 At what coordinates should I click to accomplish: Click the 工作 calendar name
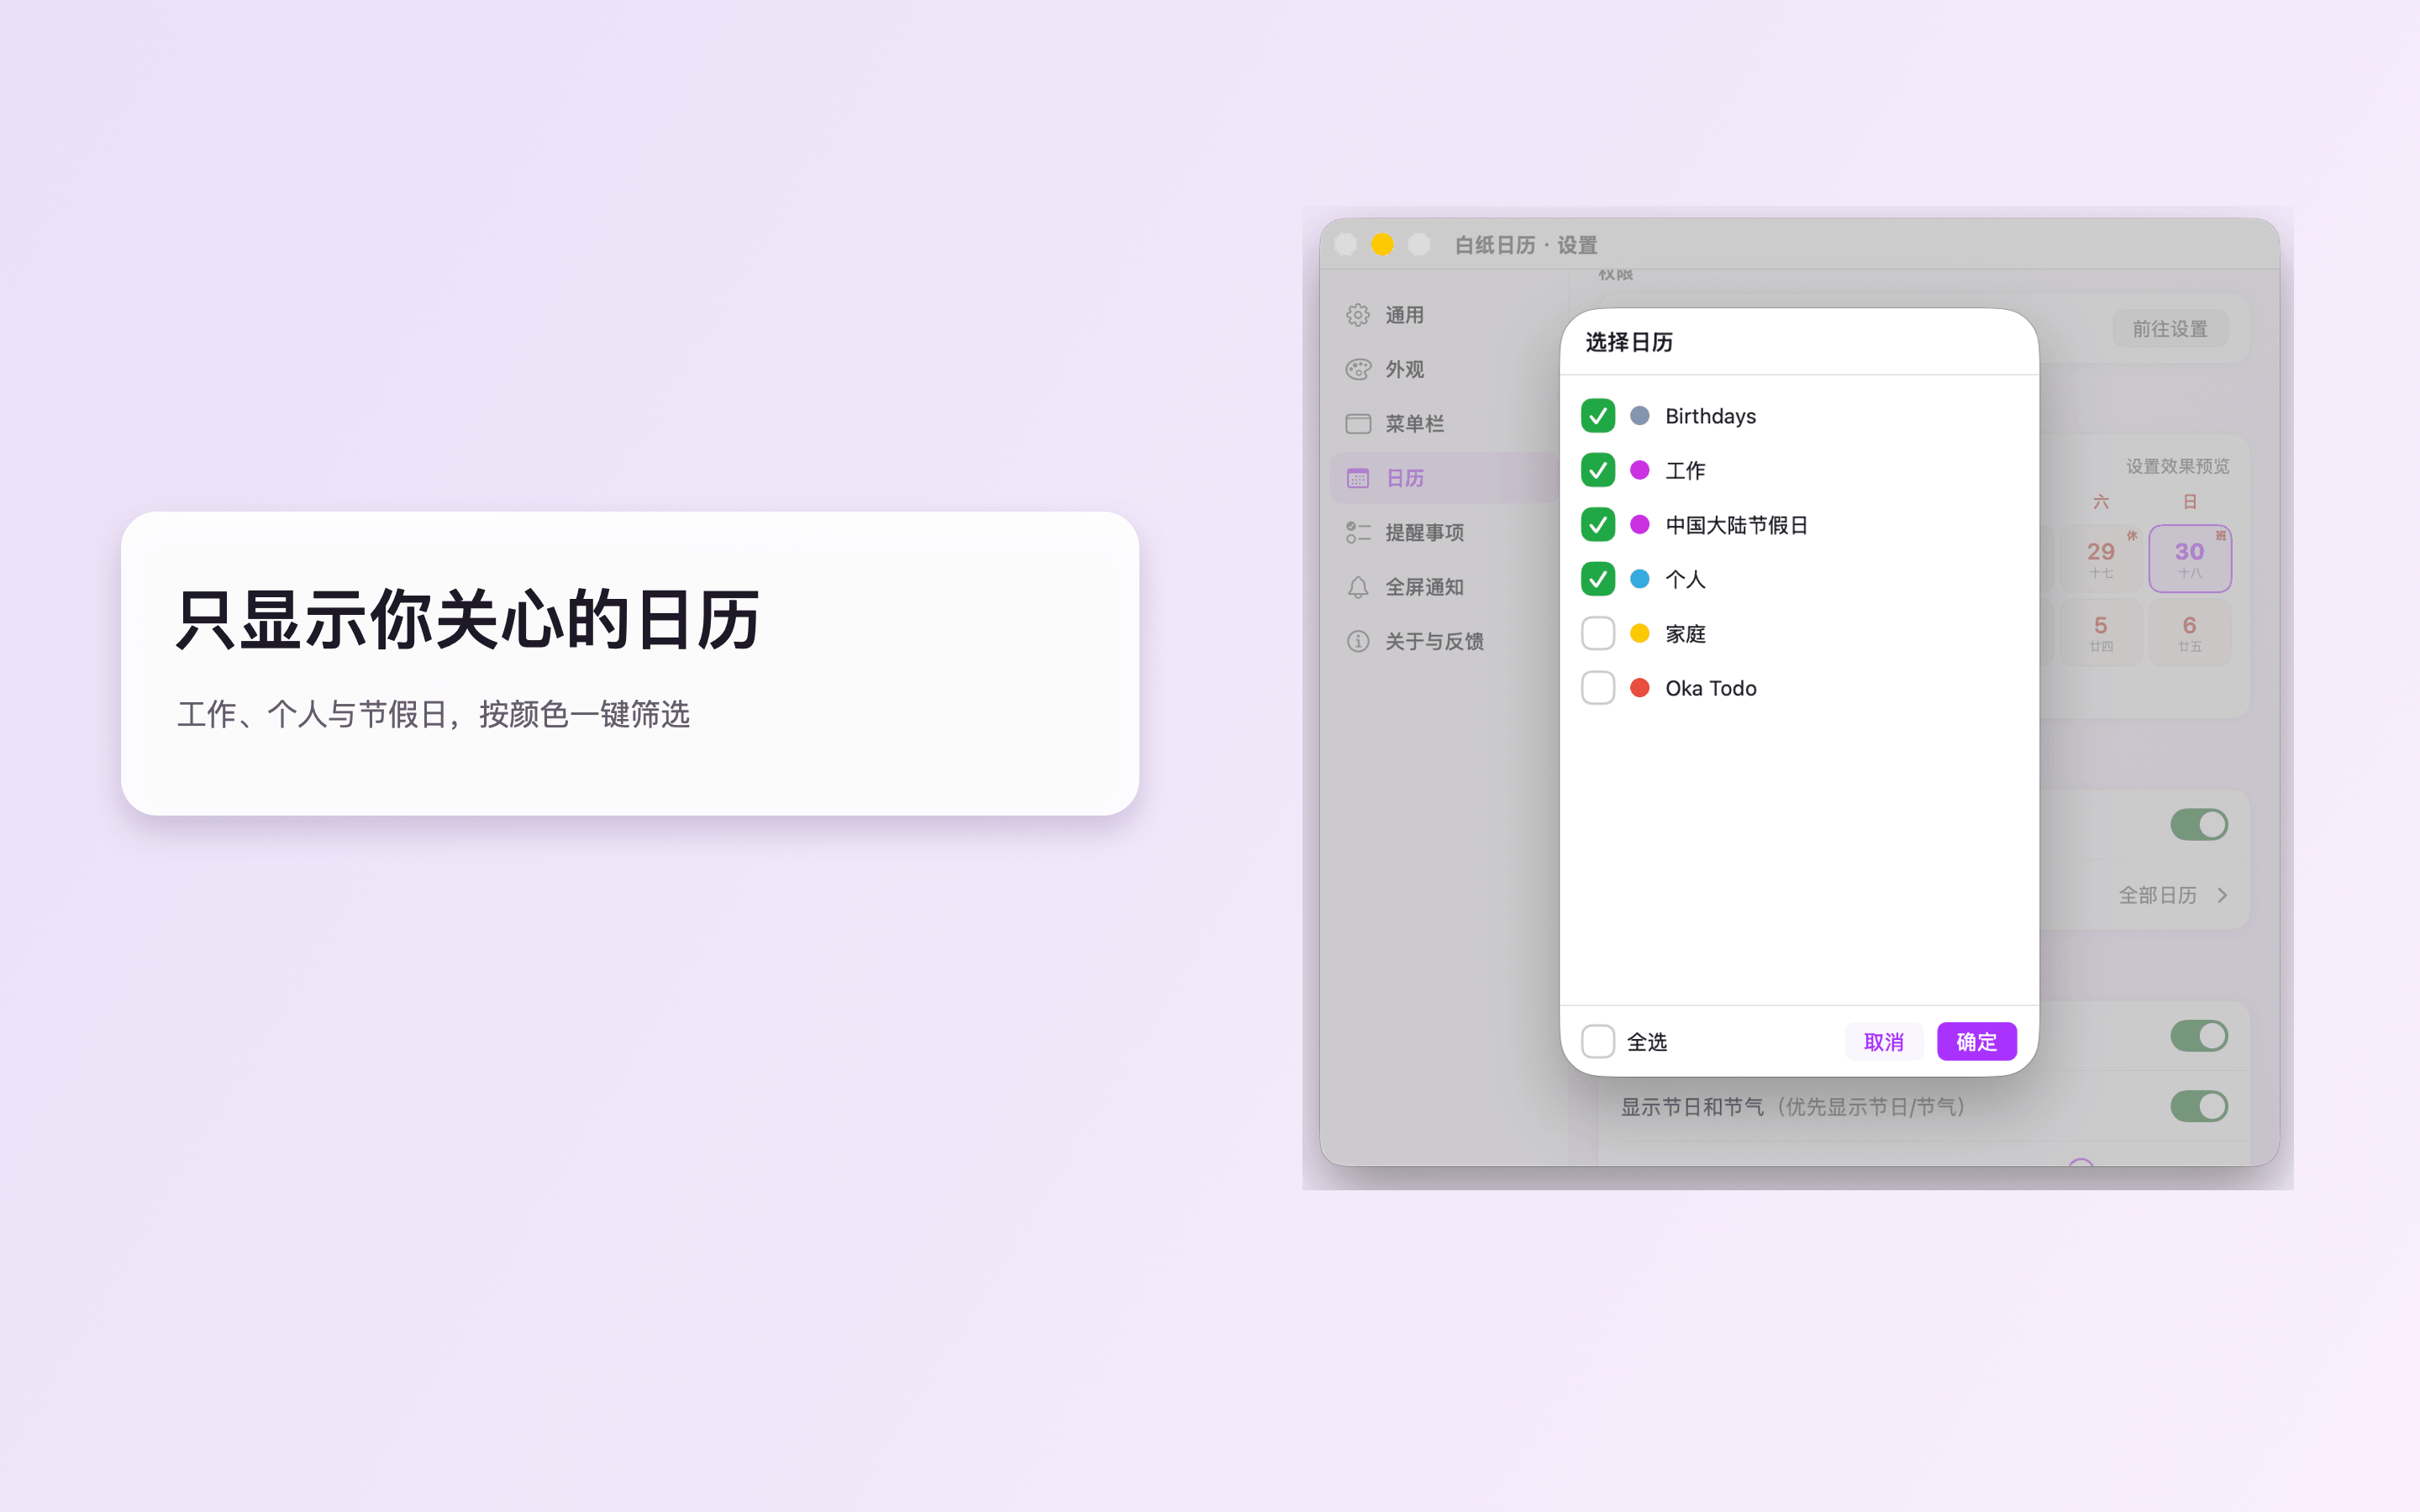point(1685,470)
